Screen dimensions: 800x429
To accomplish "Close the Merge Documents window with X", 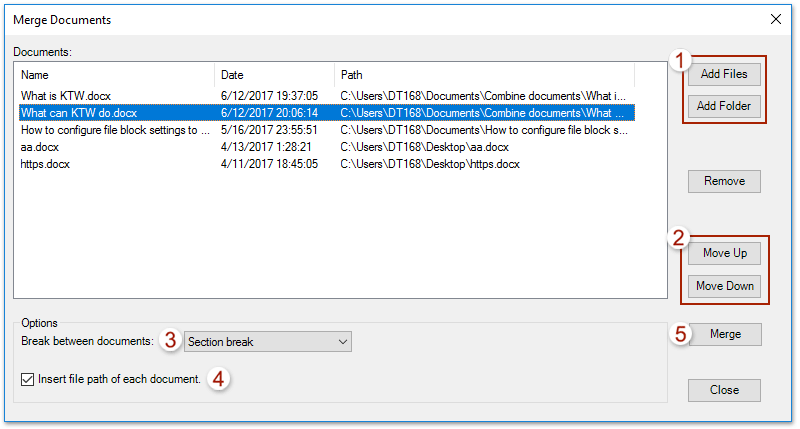I will [776, 19].
